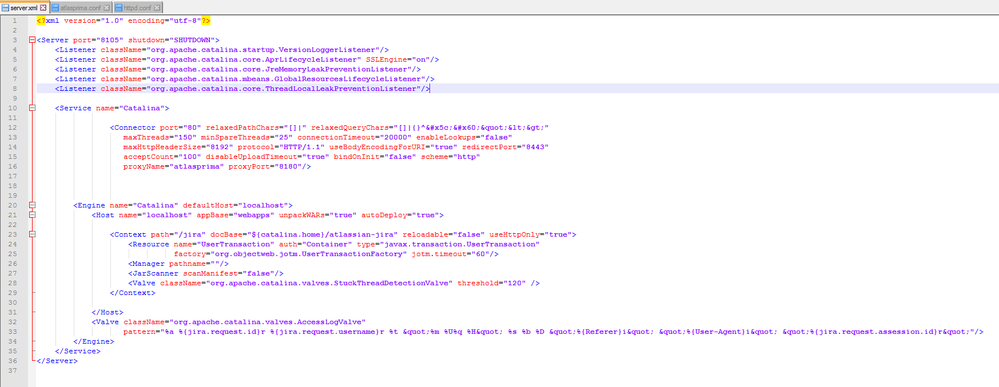Viewport: 999px width, 387px height.
Task: Close the atlasprima.conf tab with its X
Action: 106,8
